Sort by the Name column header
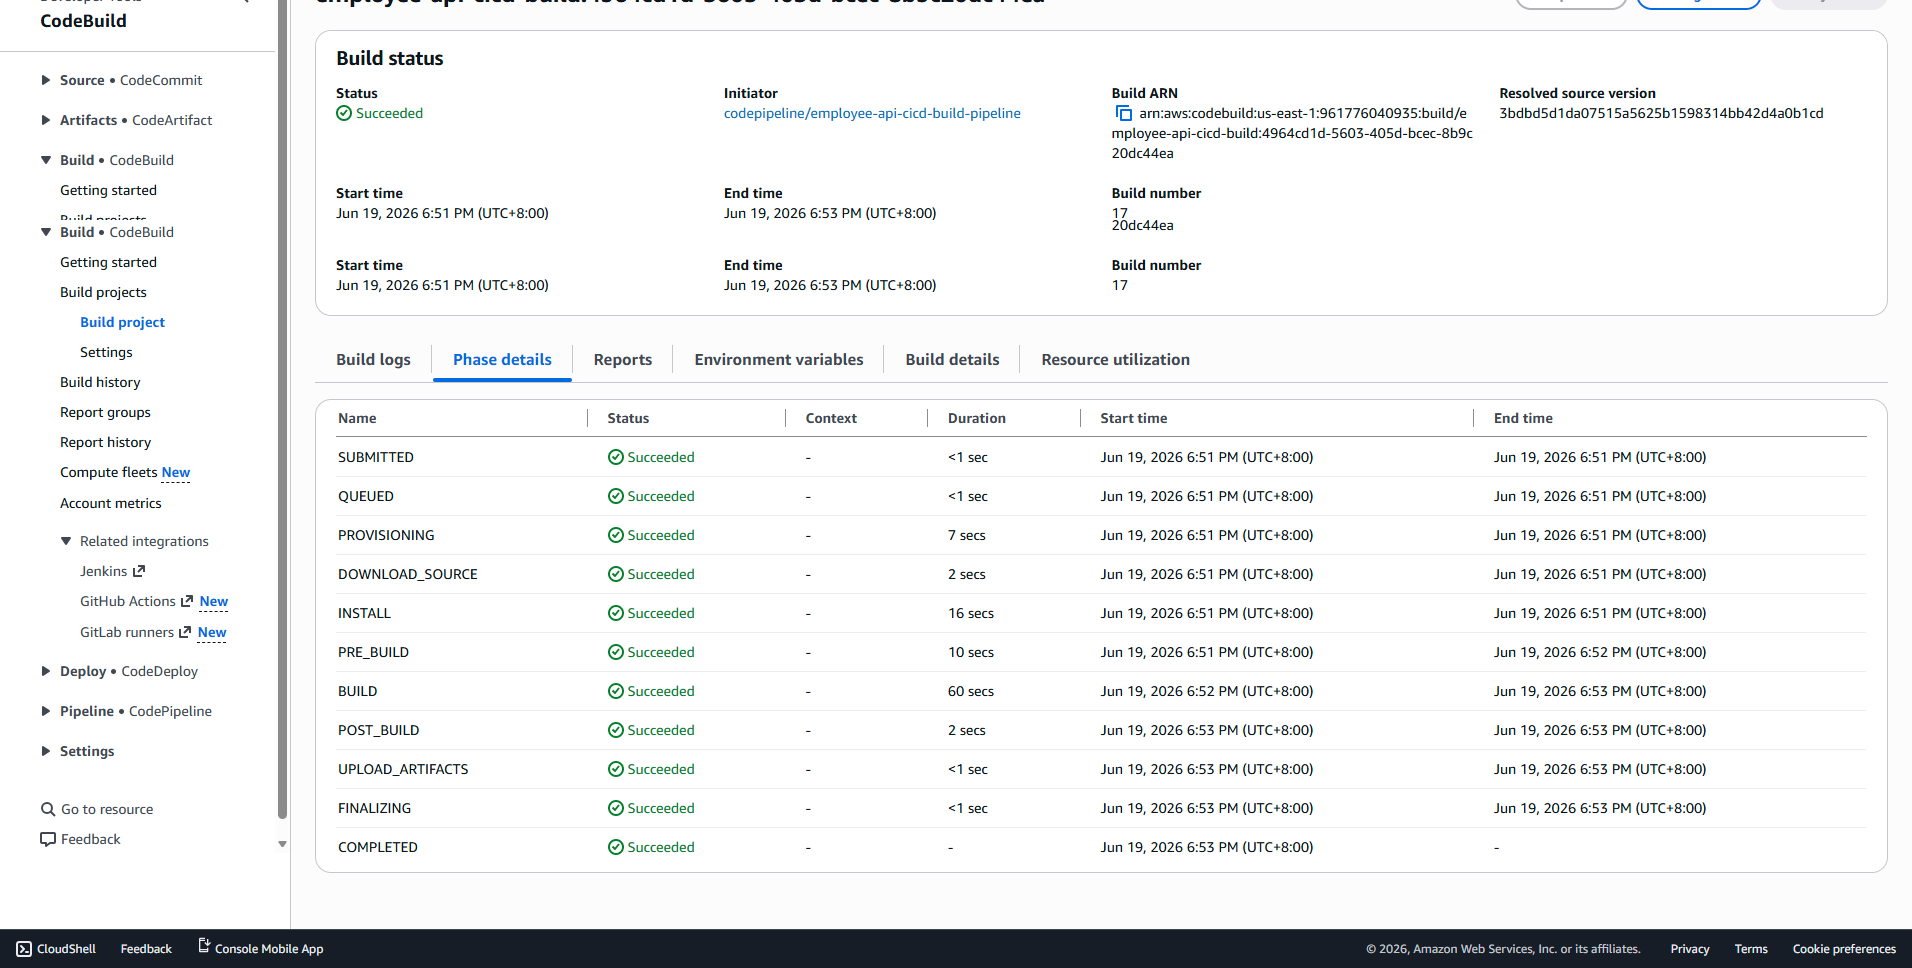 [x=357, y=418]
